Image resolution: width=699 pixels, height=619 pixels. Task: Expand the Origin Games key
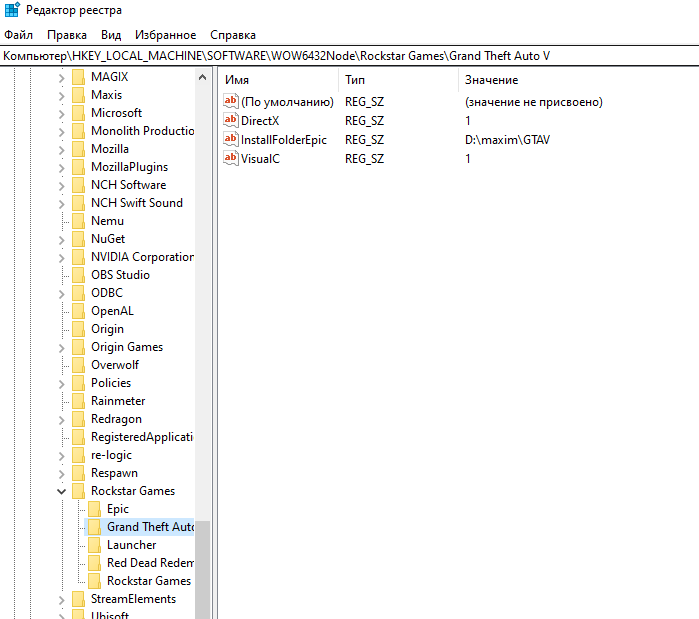pos(62,348)
